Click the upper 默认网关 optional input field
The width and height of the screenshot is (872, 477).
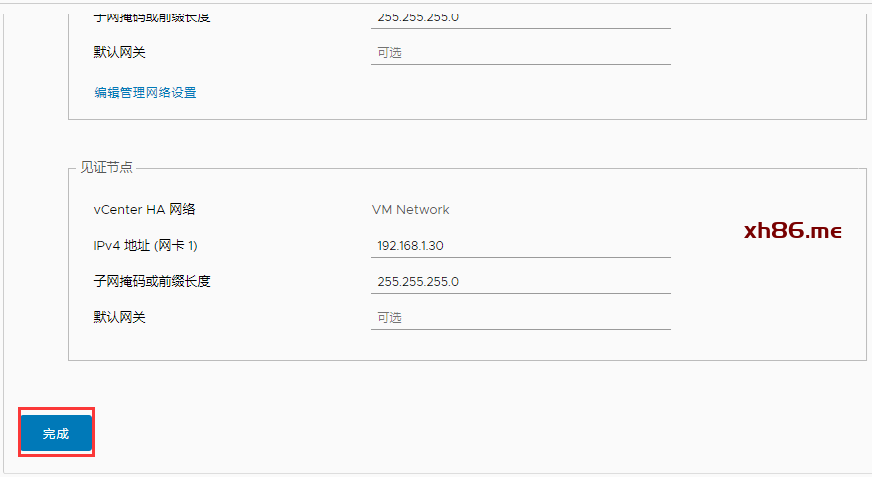520,53
